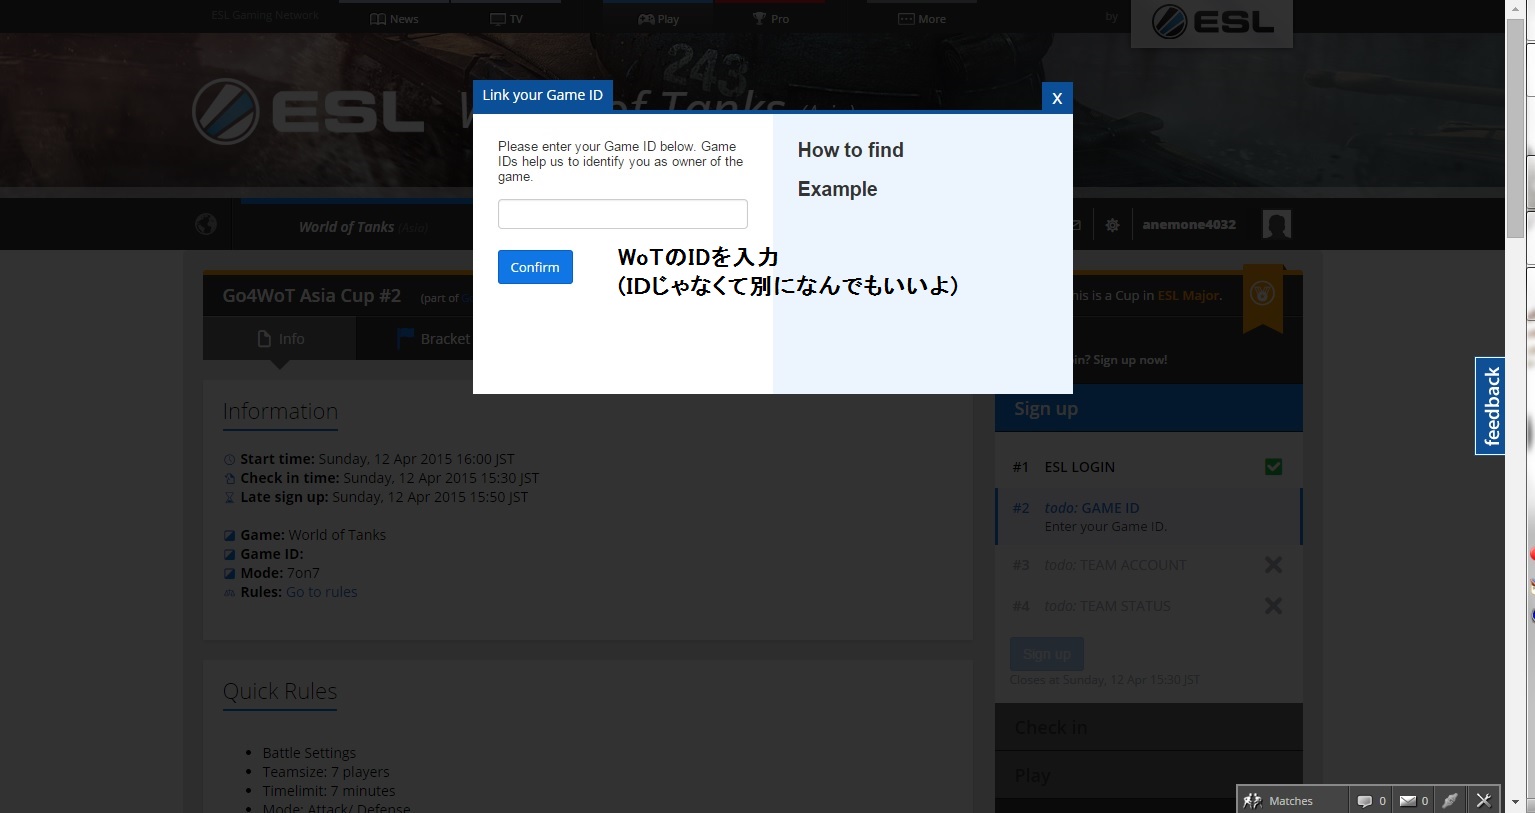Screen dimensions: 1535x813
Task: Open the Go to rules link
Action: pyautogui.click(x=321, y=592)
